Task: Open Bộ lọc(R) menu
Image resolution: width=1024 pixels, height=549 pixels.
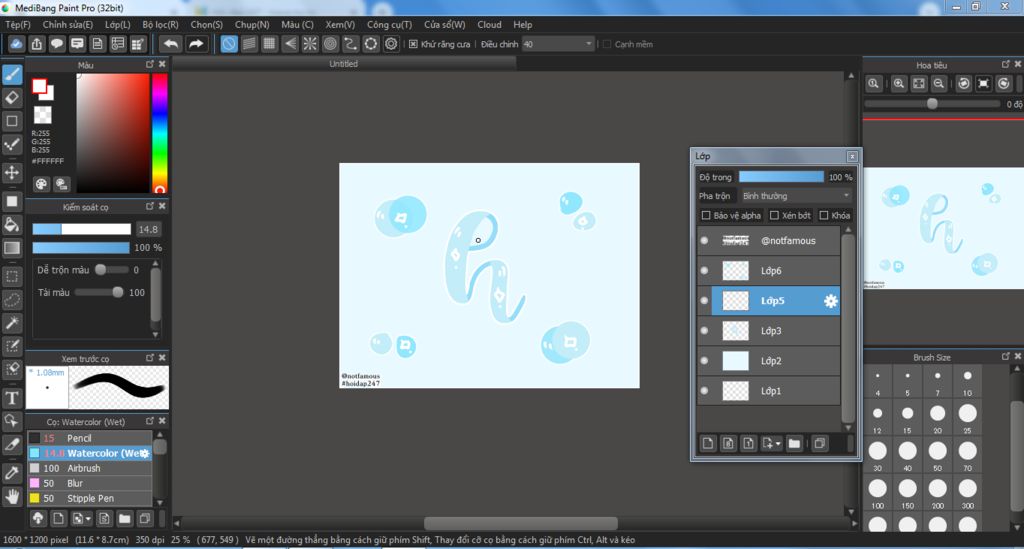Action: [161, 25]
